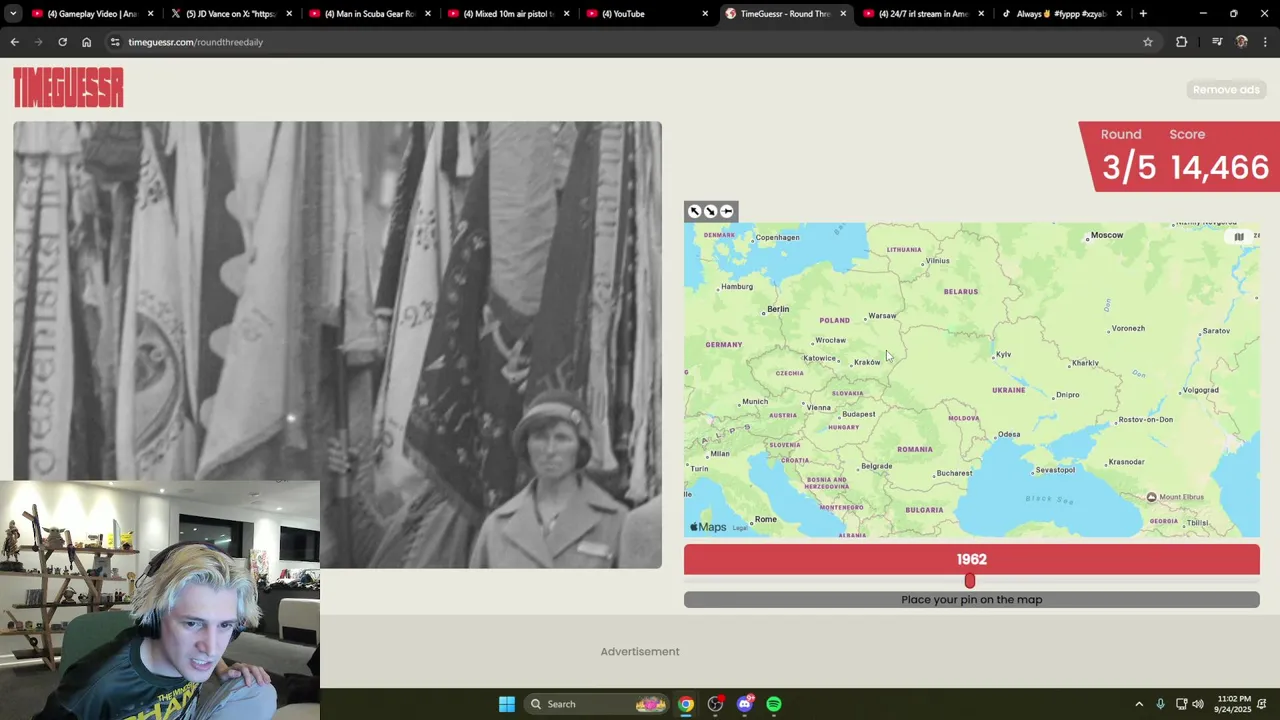Image resolution: width=1280 pixels, height=720 pixels.
Task: Go back in the browser
Action: click(14, 42)
